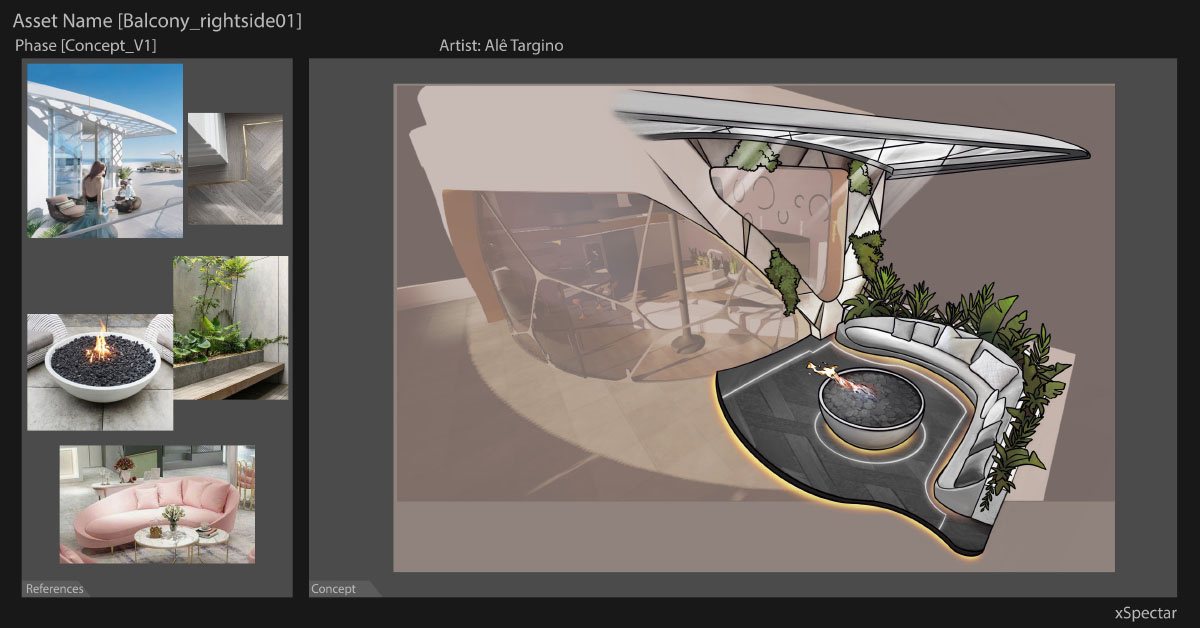Switch to the References tab label

tap(55, 589)
